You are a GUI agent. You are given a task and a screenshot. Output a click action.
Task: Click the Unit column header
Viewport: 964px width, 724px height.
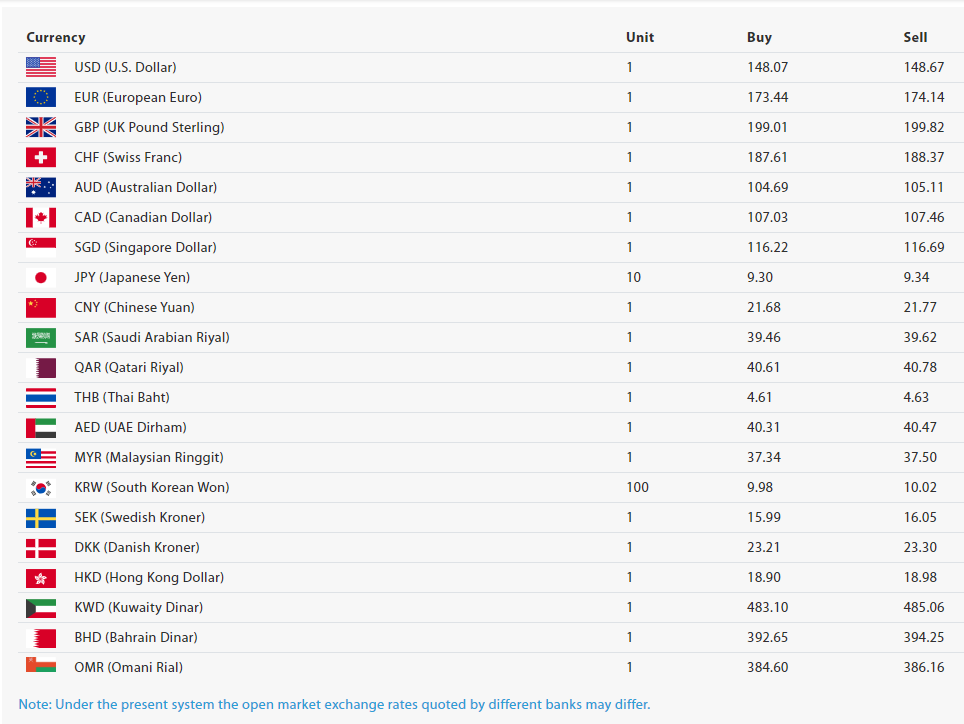[x=640, y=37]
